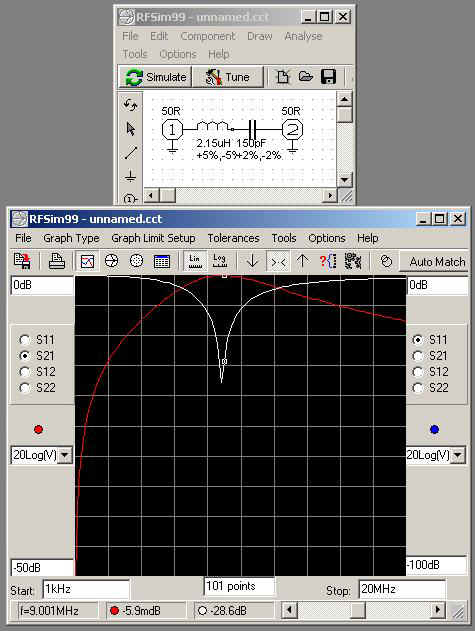Click the print icon in graph toolbar
The height and width of the screenshot is (631, 475).
[57, 261]
